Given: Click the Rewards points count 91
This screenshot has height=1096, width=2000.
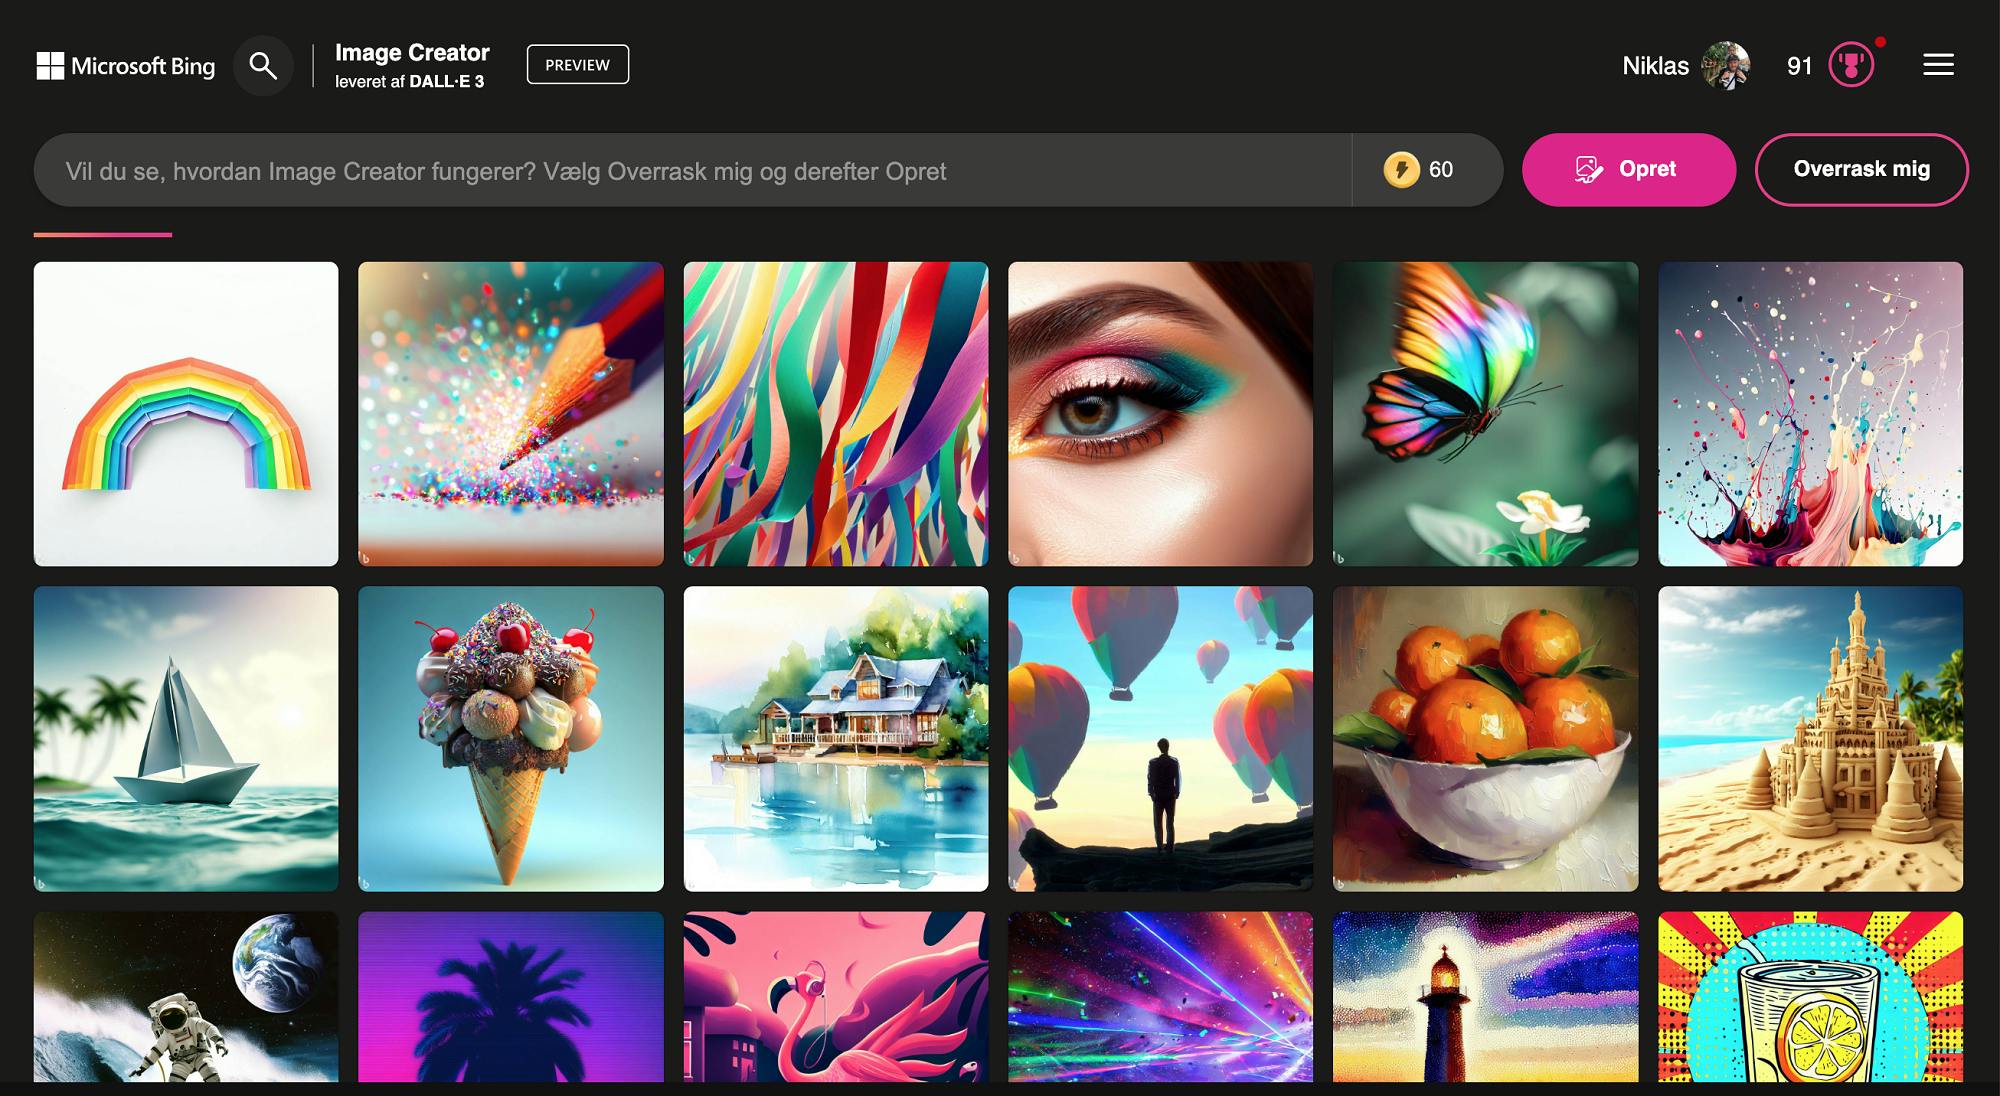Looking at the screenshot, I should coord(1799,66).
